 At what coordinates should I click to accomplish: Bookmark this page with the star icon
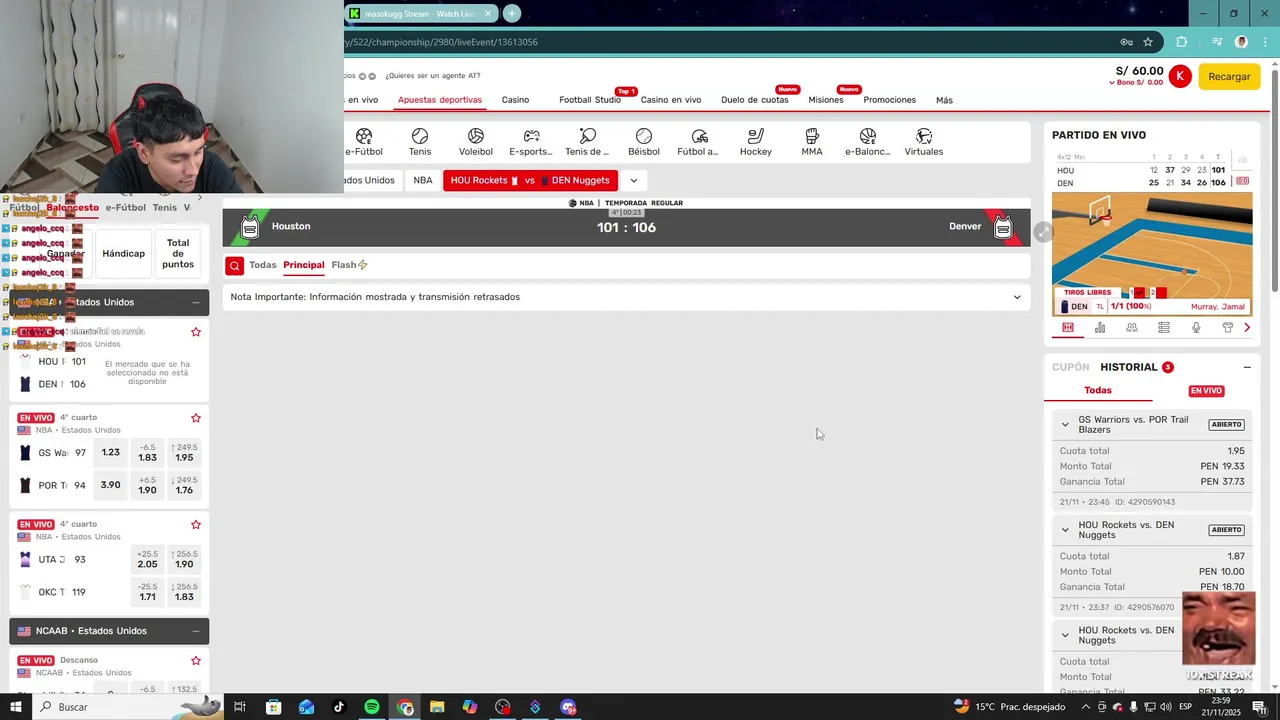(x=1148, y=42)
